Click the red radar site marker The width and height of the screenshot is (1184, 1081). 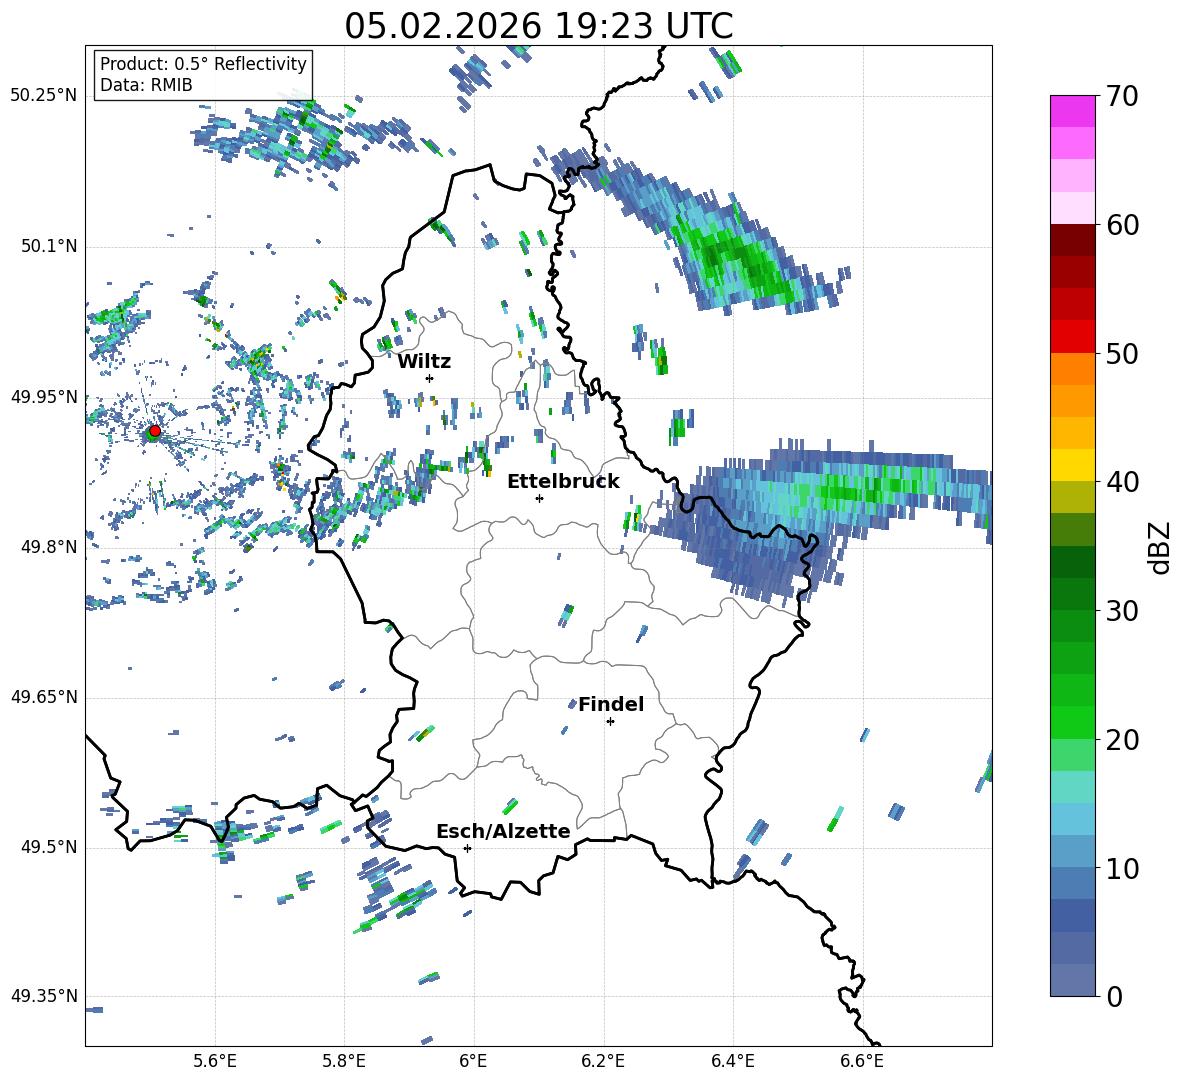click(x=155, y=431)
